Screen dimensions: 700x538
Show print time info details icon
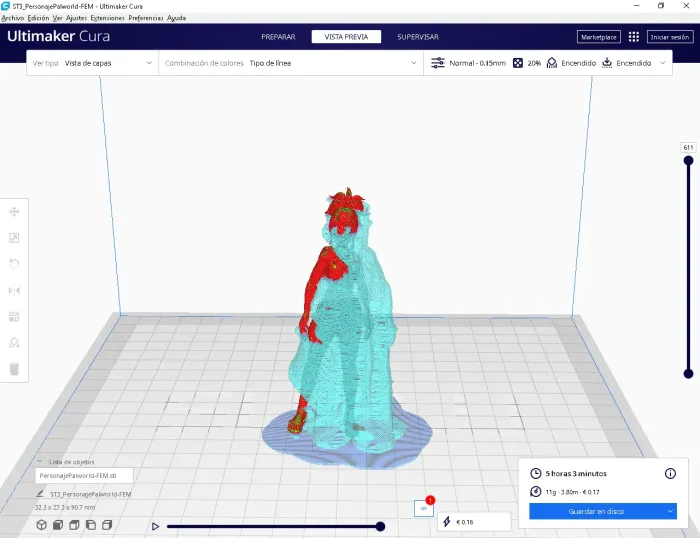[670, 473]
